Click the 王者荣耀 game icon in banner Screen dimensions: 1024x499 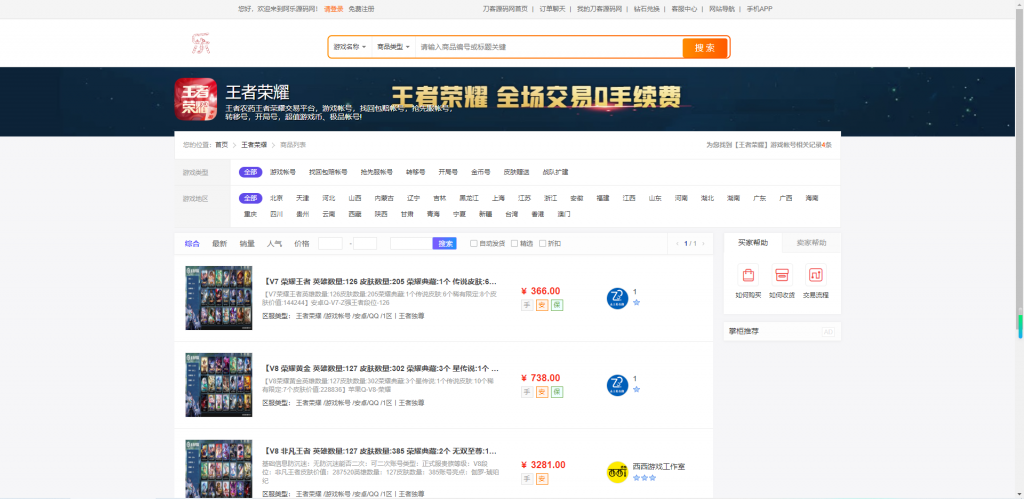195,99
